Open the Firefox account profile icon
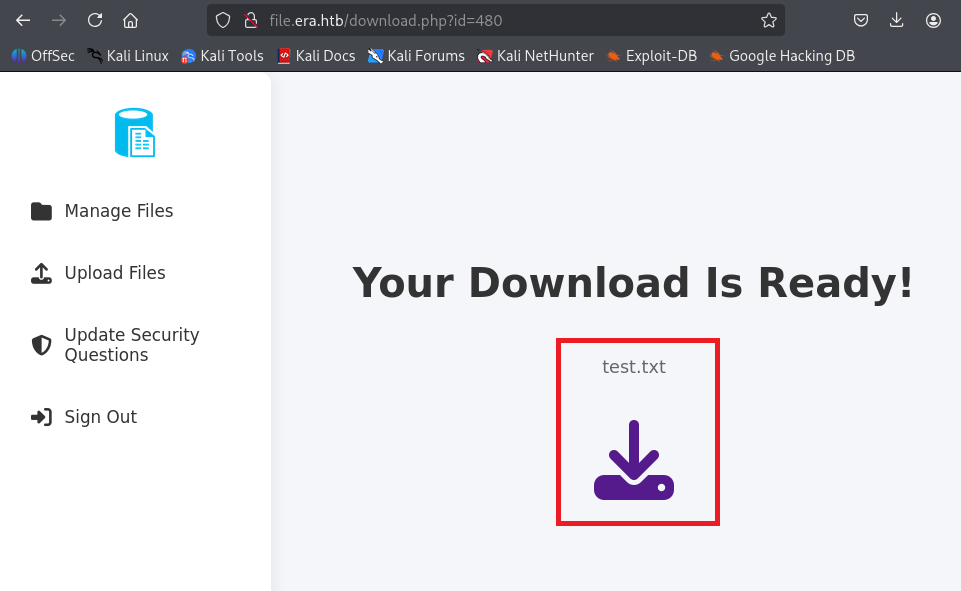Viewport: 961px width, 591px height. coord(933,20)
